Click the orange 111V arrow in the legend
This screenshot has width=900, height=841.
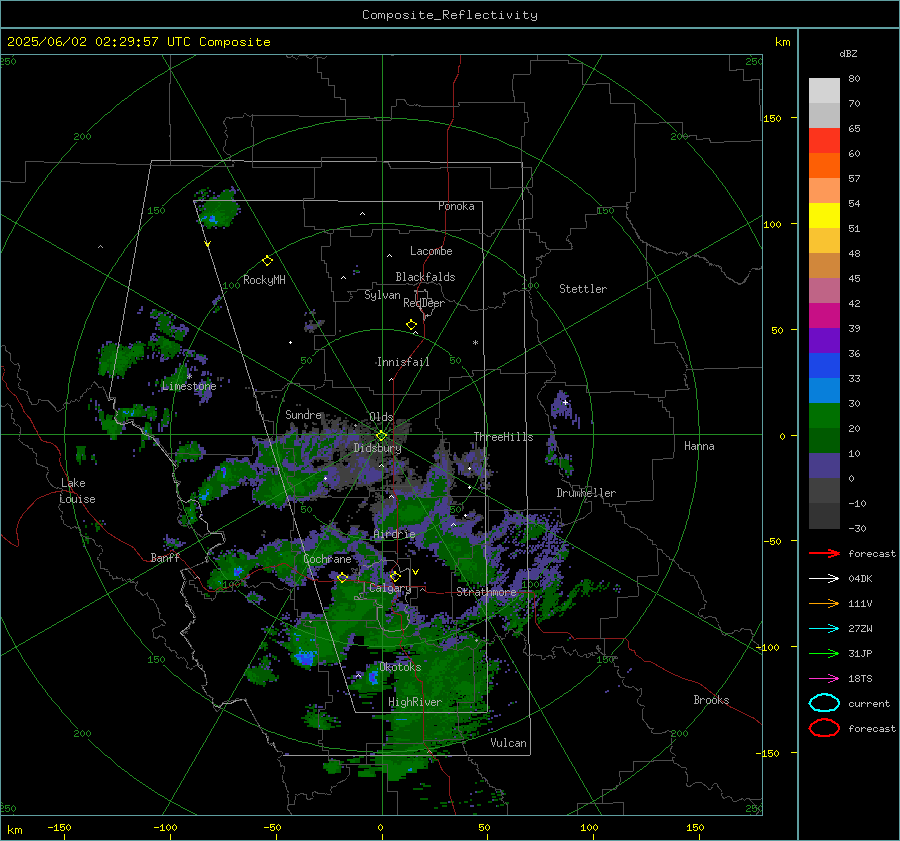pos(824,603)
